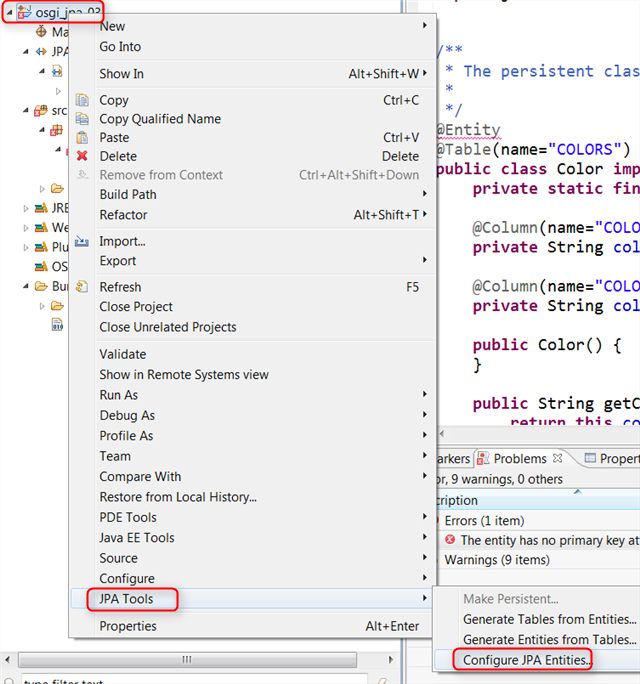The width and height of the screenshot is (640, 684).
Task: Click the horizontal scrollbar in the explorer
Action: click(185, 659)
